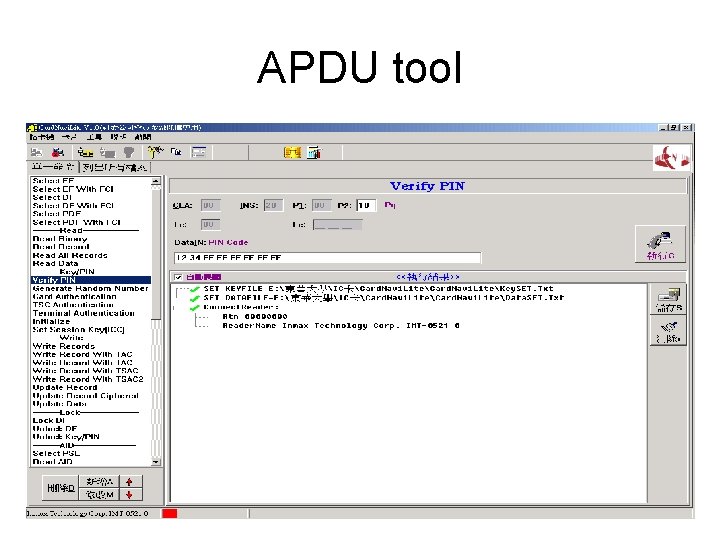Click down arrow of command list scrollbar
Image resolution: width=720 pixels, height=540 pixels.
[156, 462]
